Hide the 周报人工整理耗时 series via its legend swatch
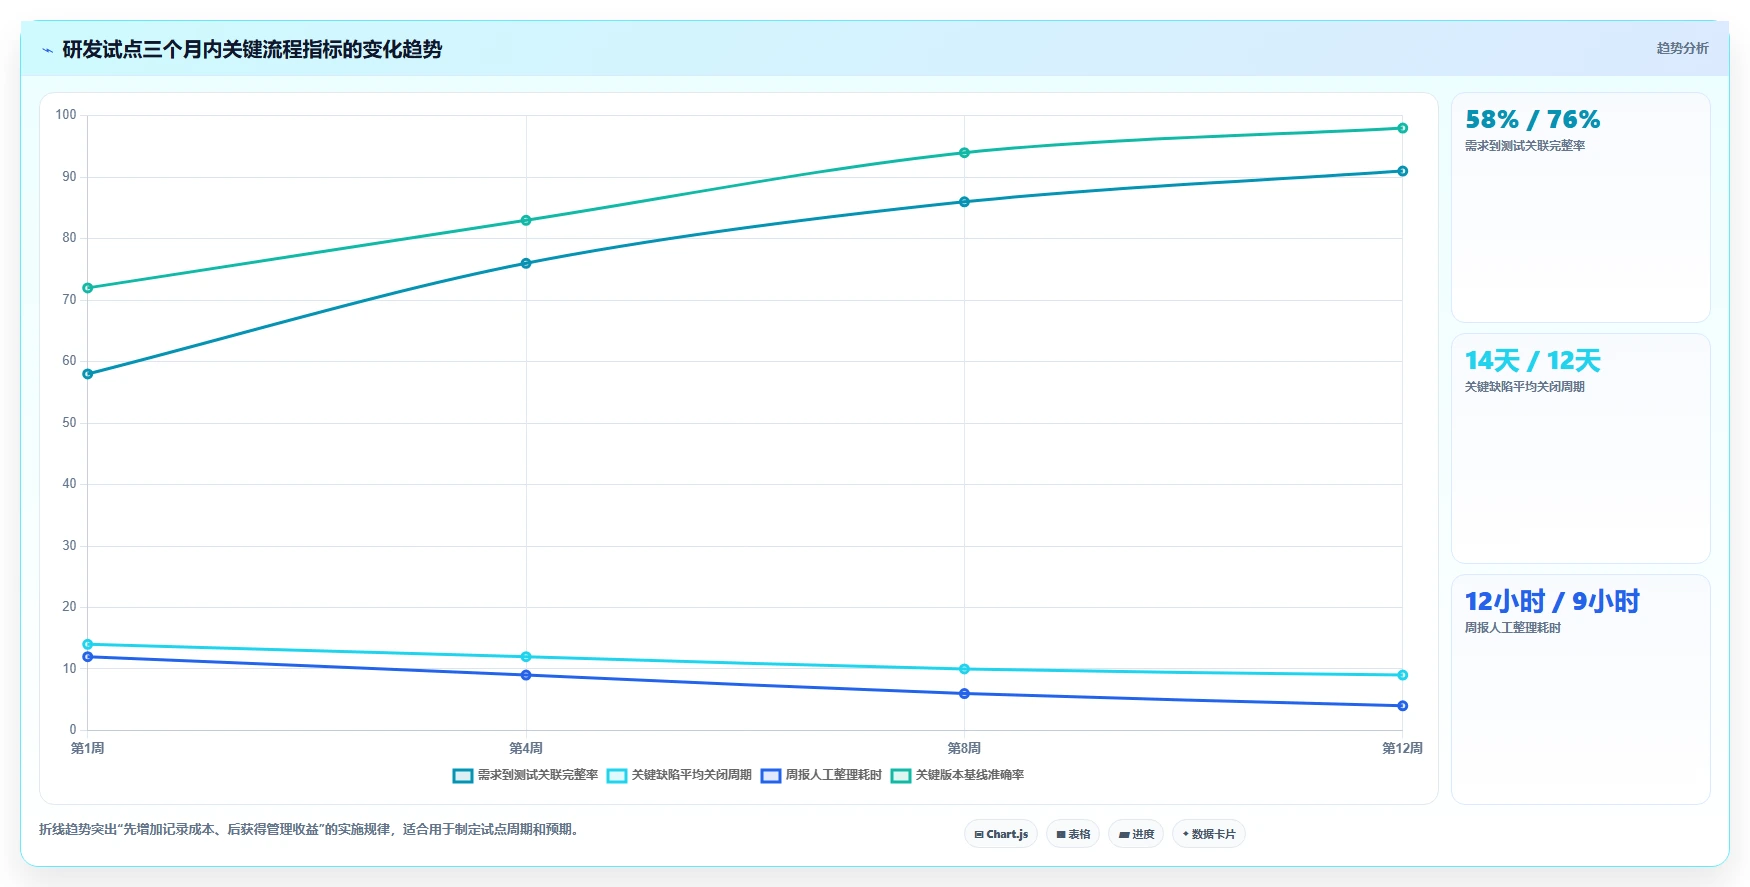This screenshot has height=887, width=1750. (771, 776)
